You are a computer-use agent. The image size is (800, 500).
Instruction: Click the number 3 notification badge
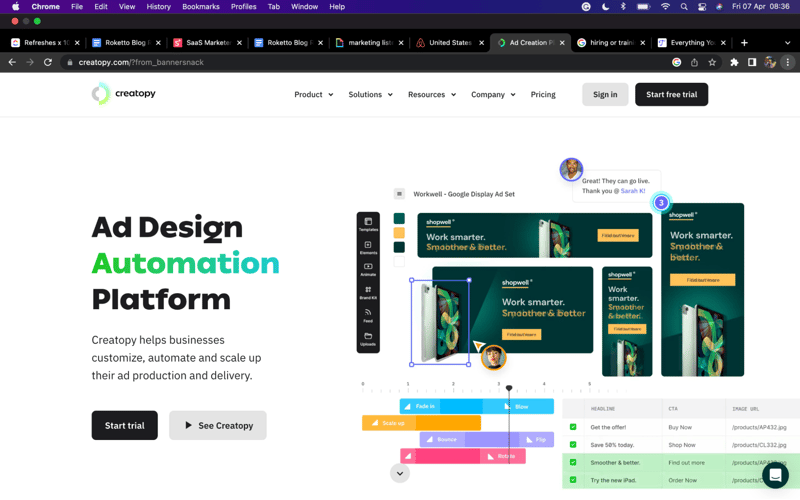(661, 203)
